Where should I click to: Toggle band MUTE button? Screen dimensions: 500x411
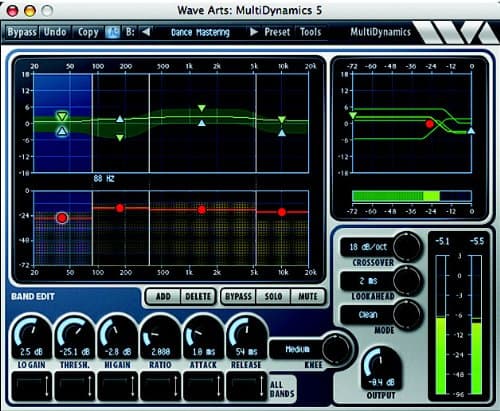click(308, 296)
